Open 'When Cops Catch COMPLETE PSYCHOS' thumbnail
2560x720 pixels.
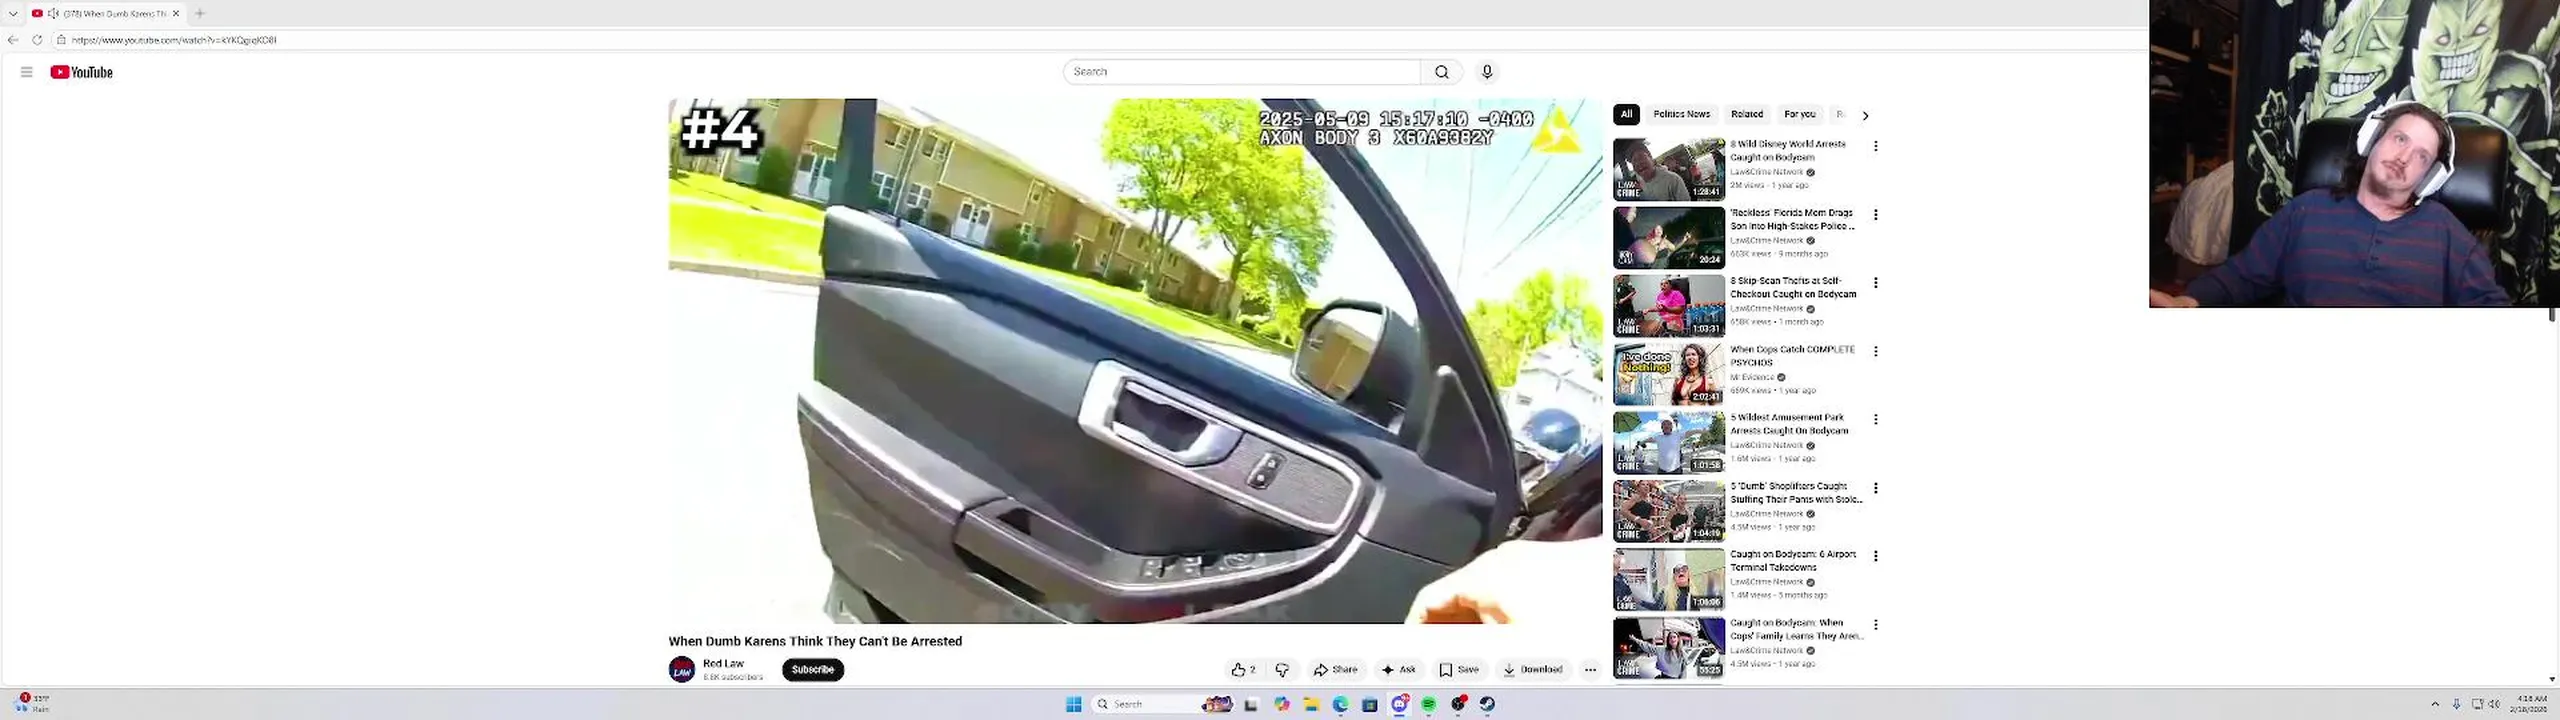(1669, 374)
